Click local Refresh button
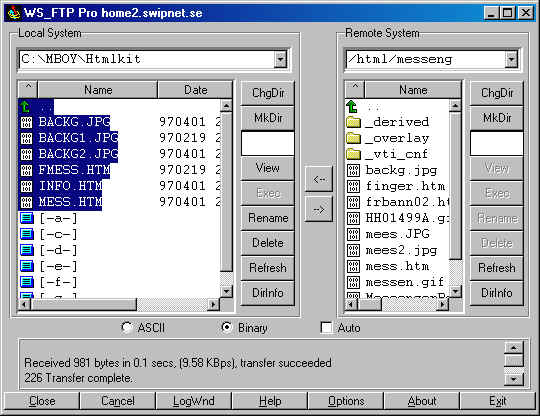This screenshot has width=540, height=416. [268, 268]
